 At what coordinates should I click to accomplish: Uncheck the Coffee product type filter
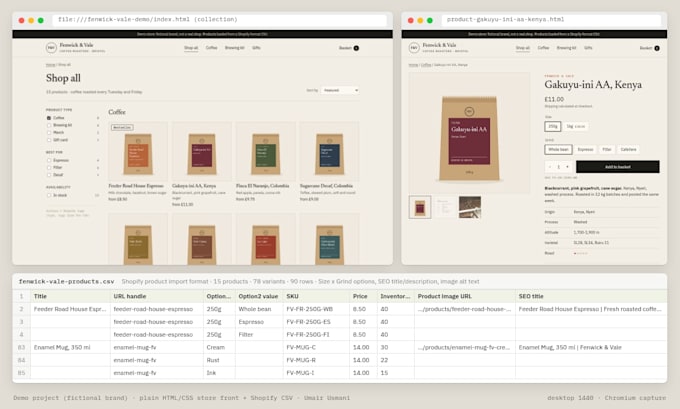point(49,118)
